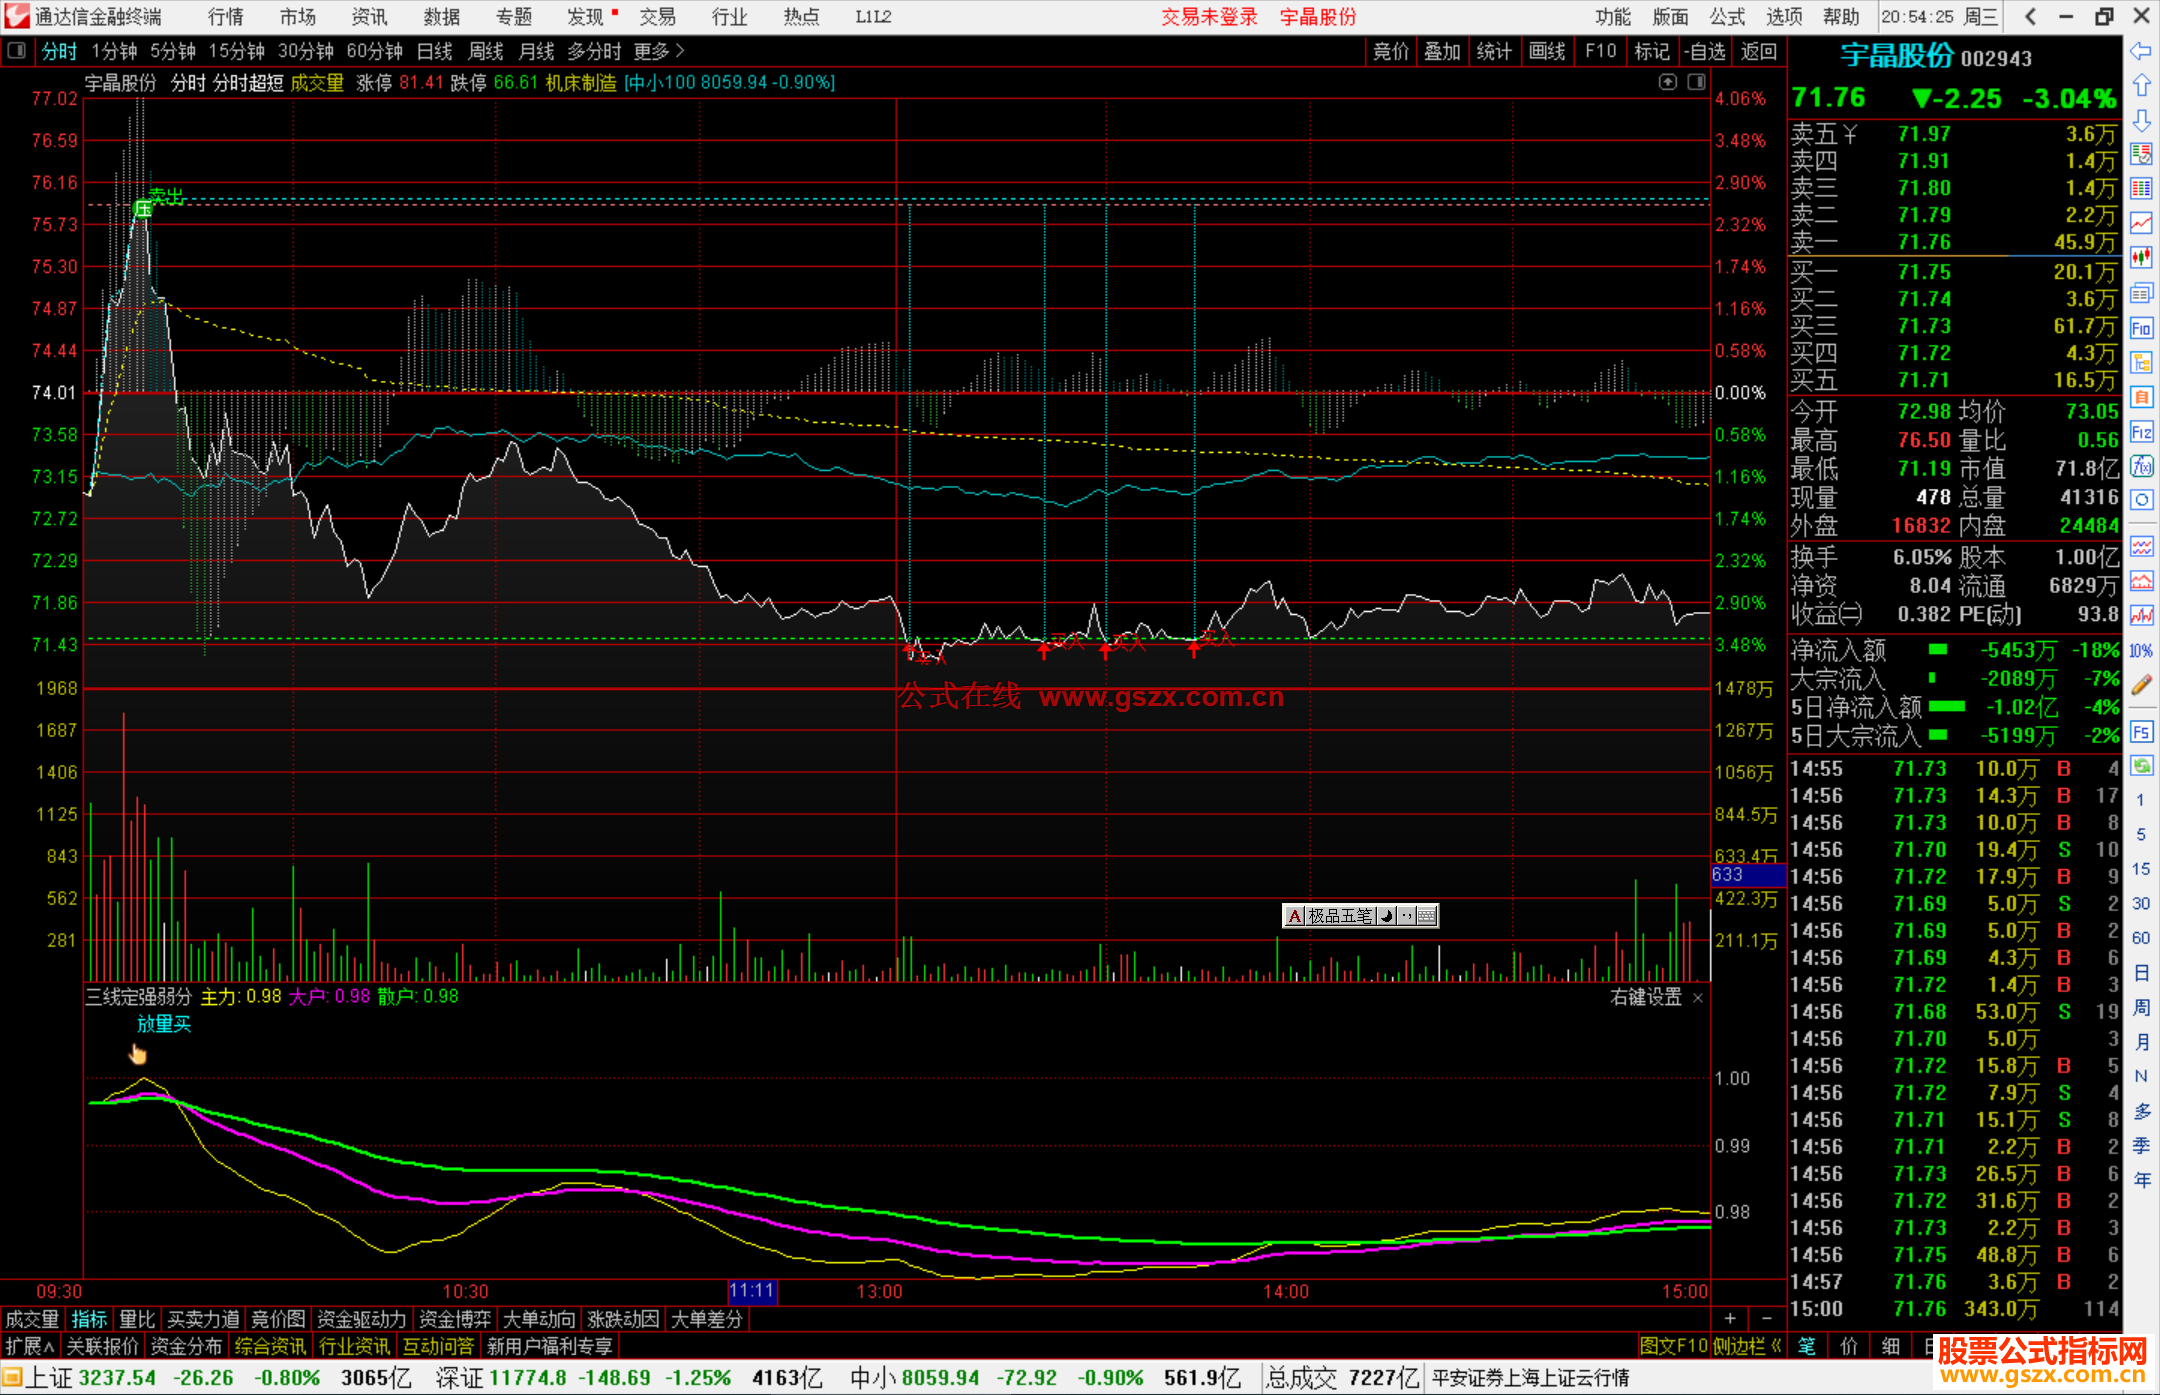
Task: Click the F10 company info sidebar icon
Action: [x=2141, y=328]
